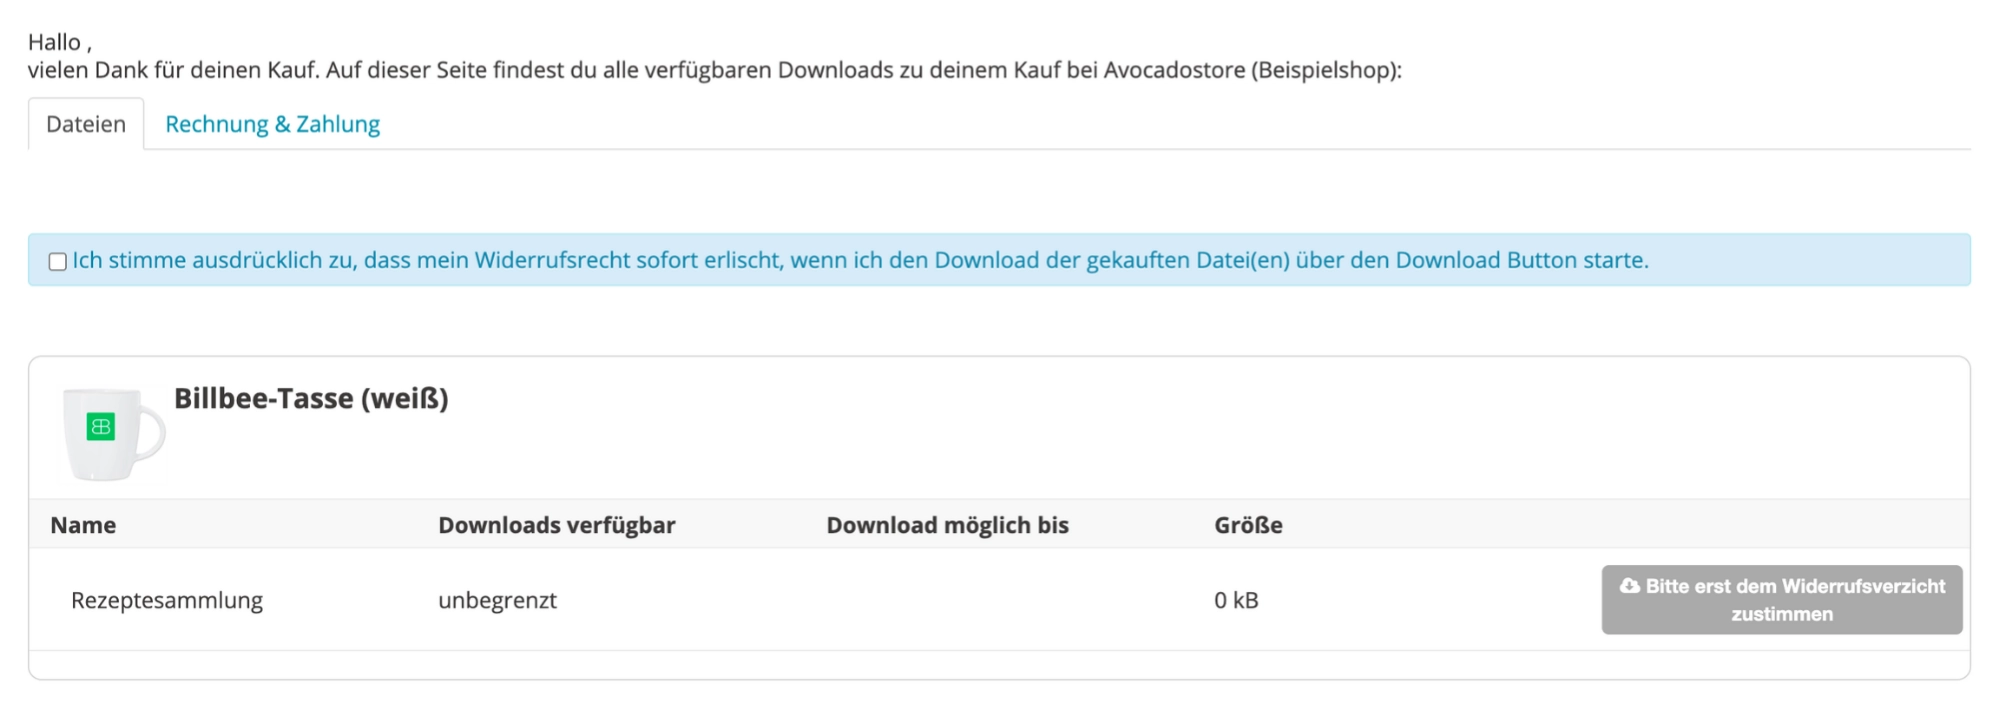Select the Dateien tab

pos(86,124)
